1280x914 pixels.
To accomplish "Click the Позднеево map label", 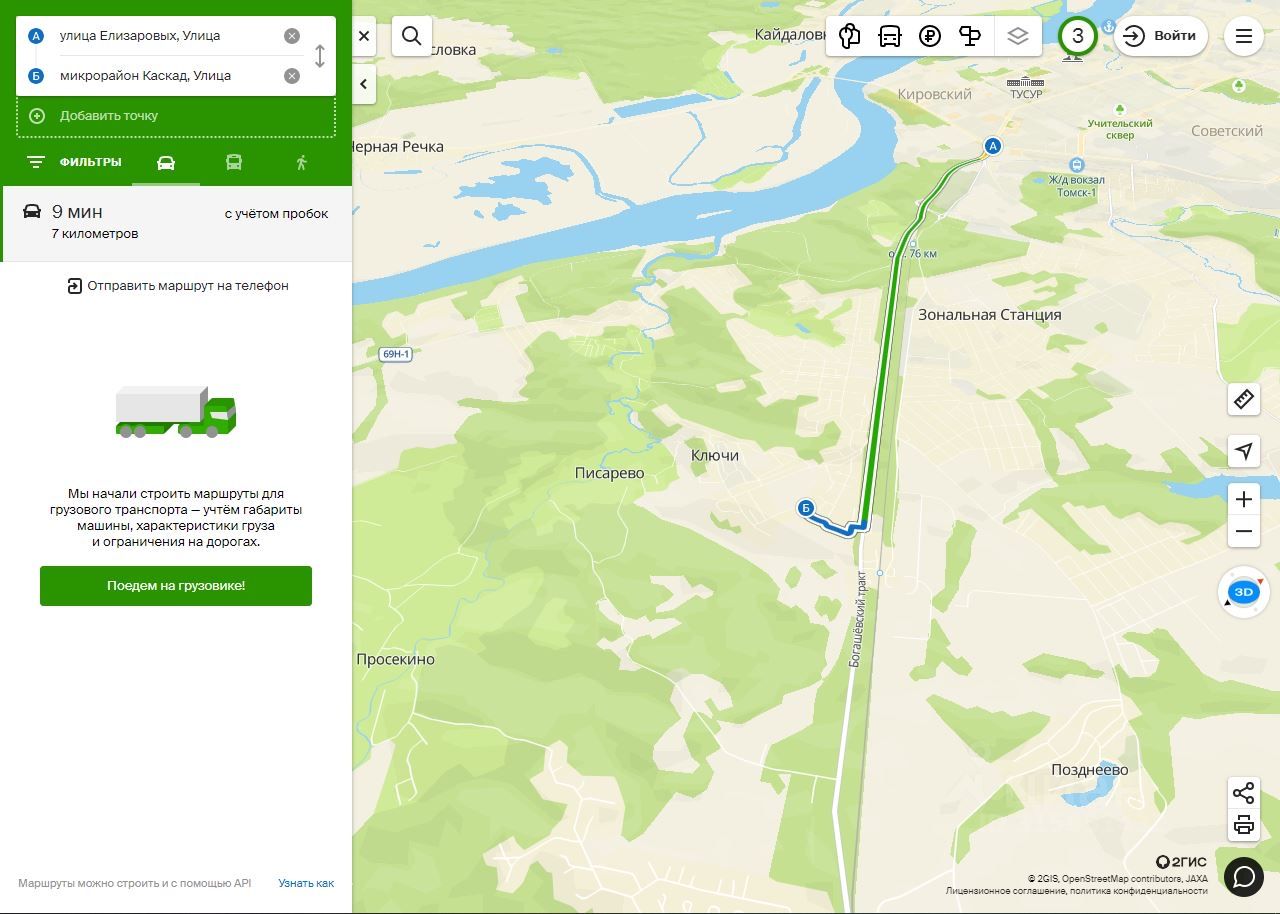I will 1090,770.
